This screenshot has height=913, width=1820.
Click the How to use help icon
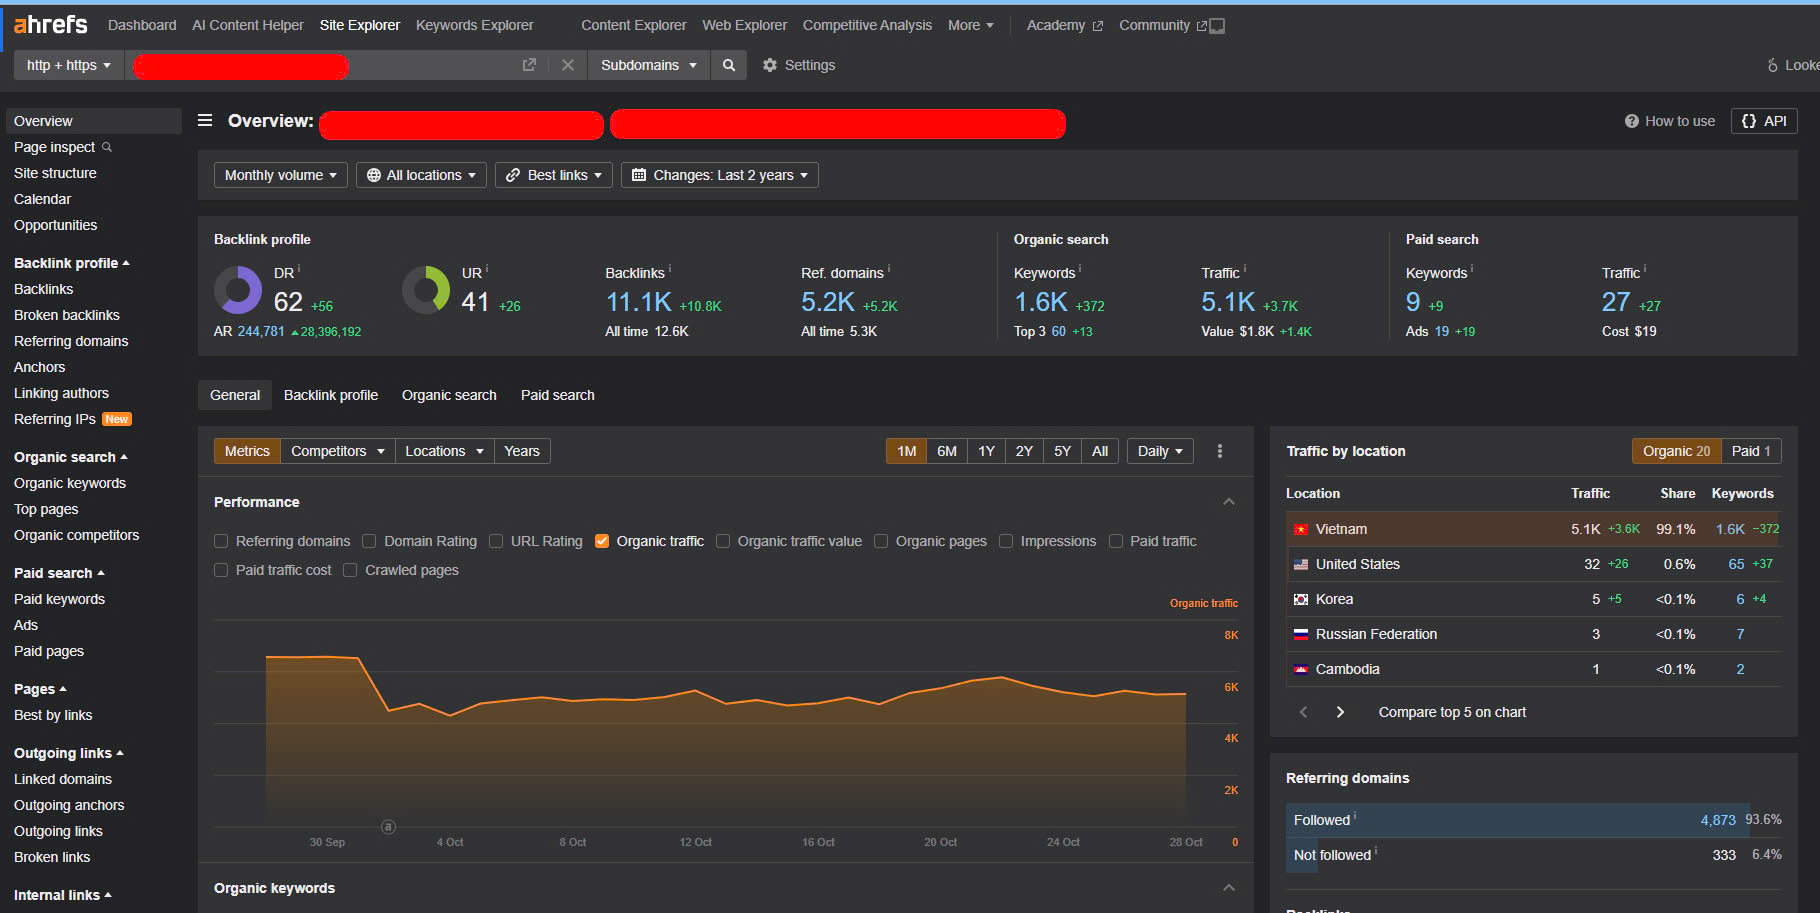point(1631,121)
